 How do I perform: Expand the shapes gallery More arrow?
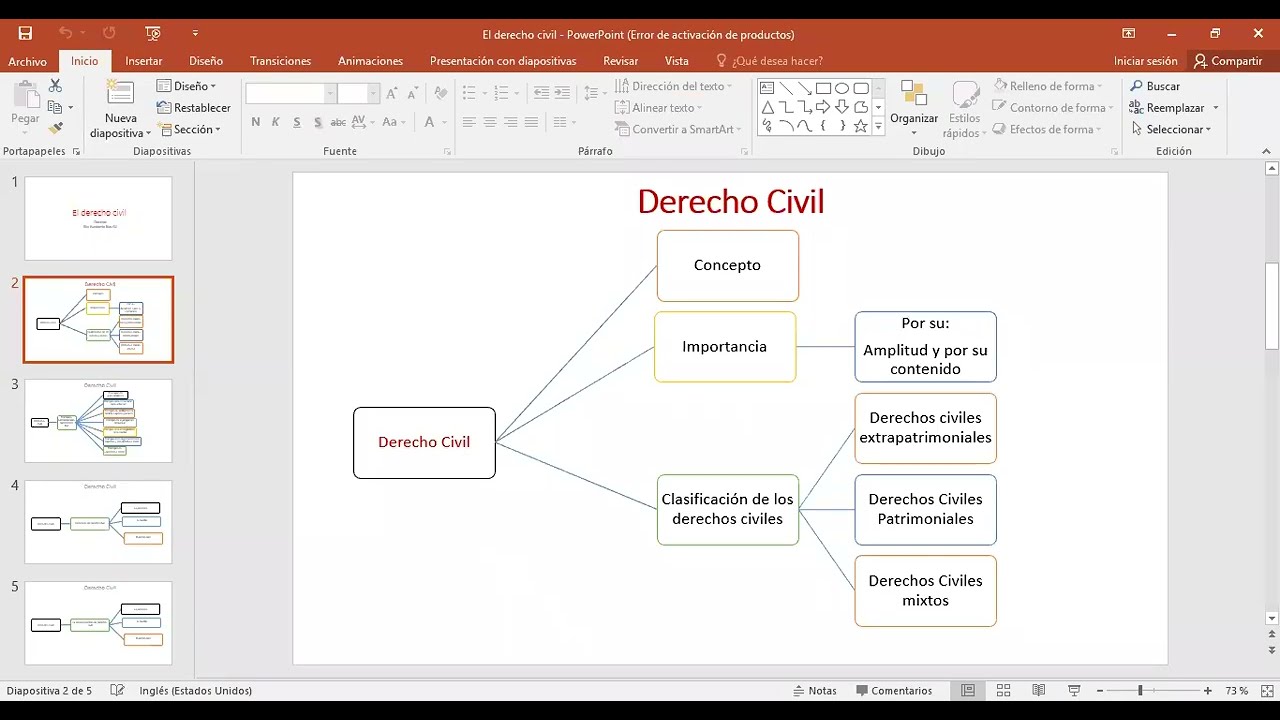click(x=878, y=127)
